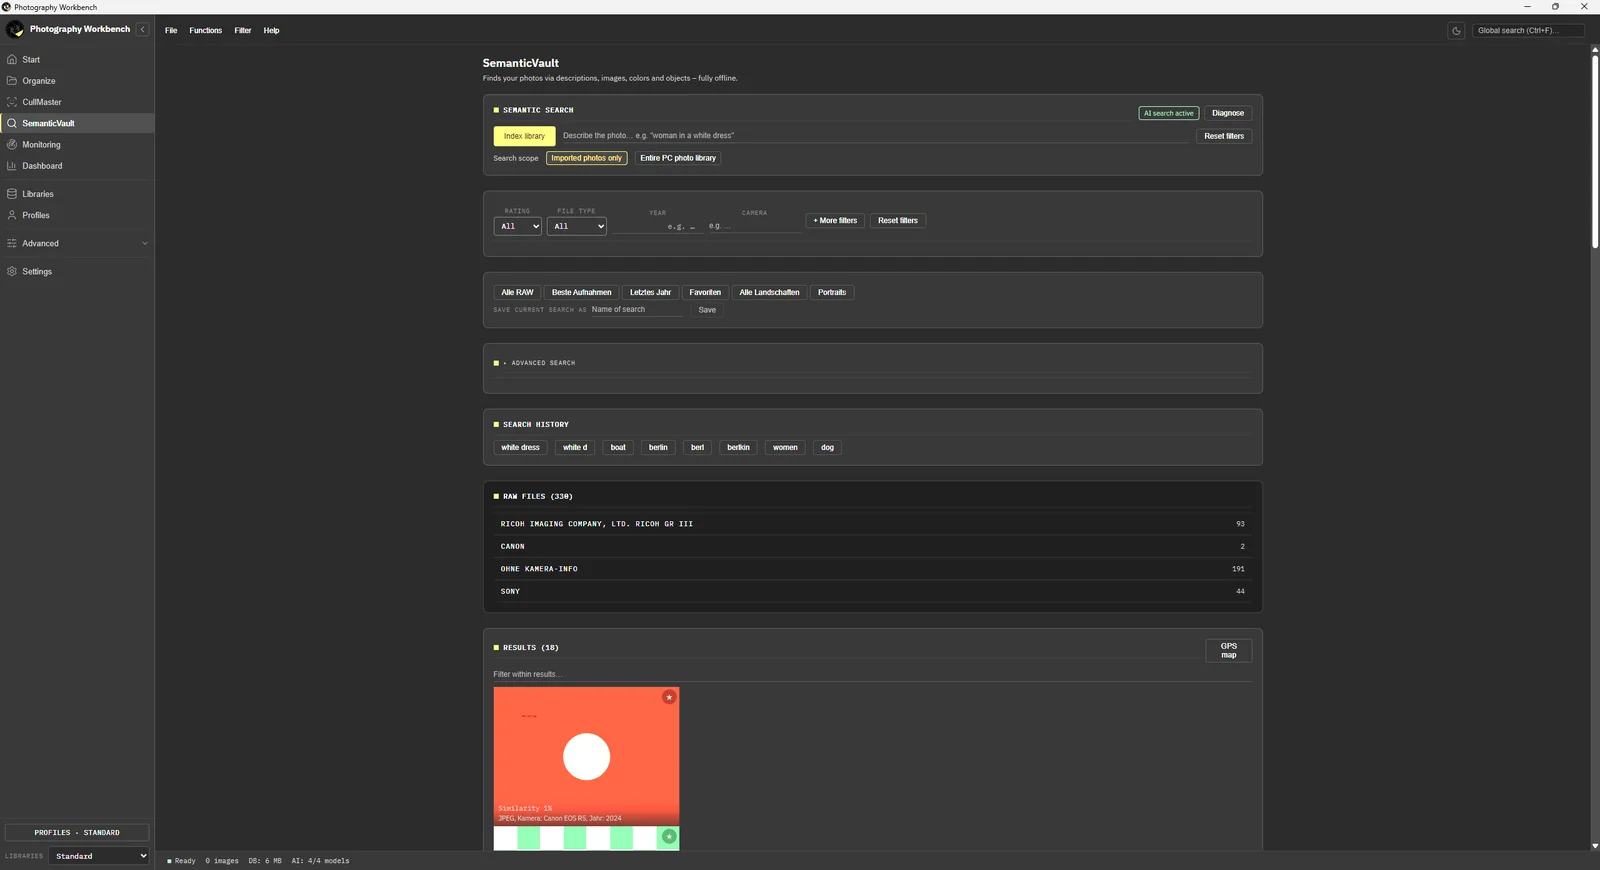Screen dimensions: 1600x870
Task: Open Monitoring via its radar icon
Action: pos(12,145)
